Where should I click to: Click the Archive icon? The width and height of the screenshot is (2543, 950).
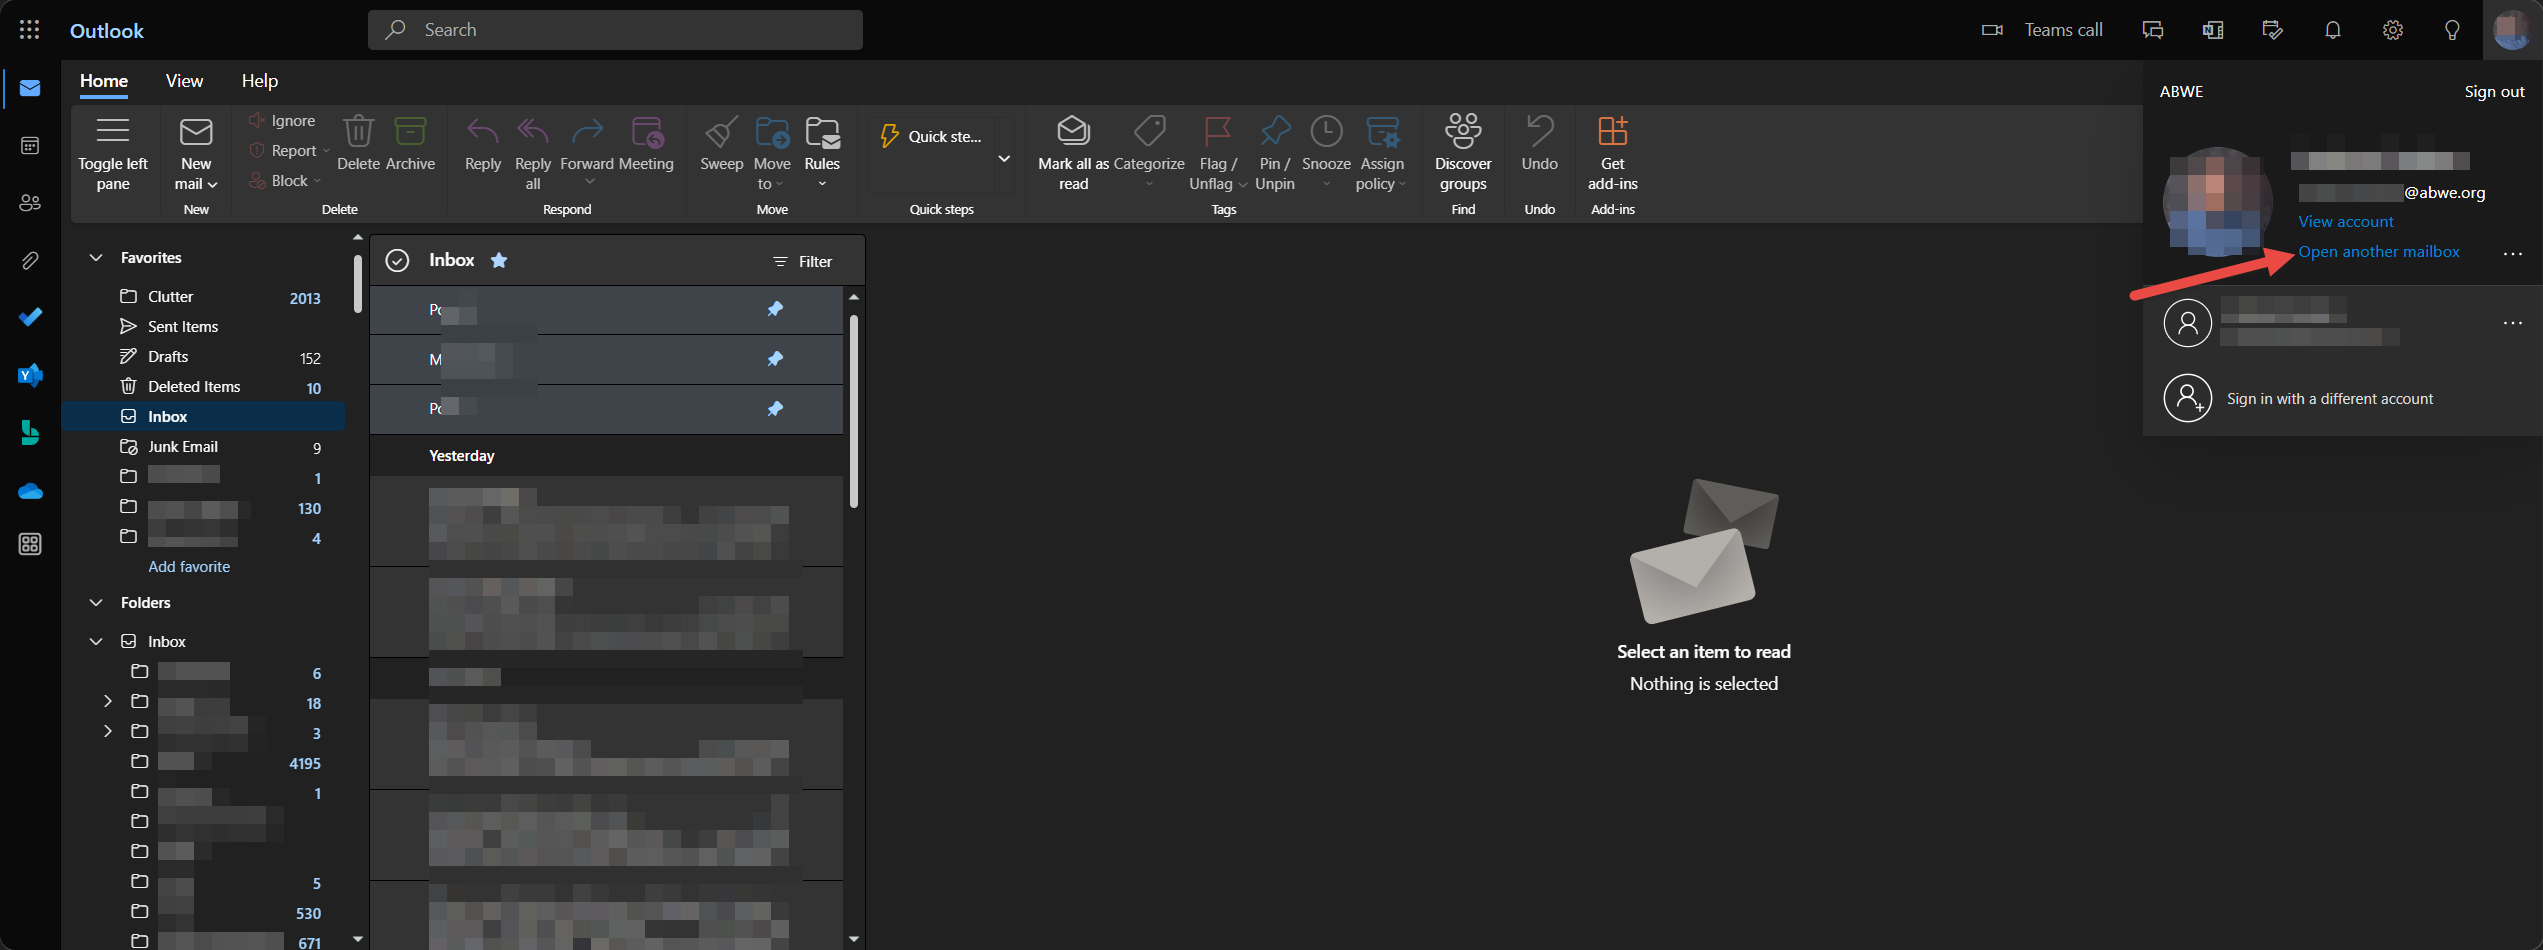click(410, 131)
